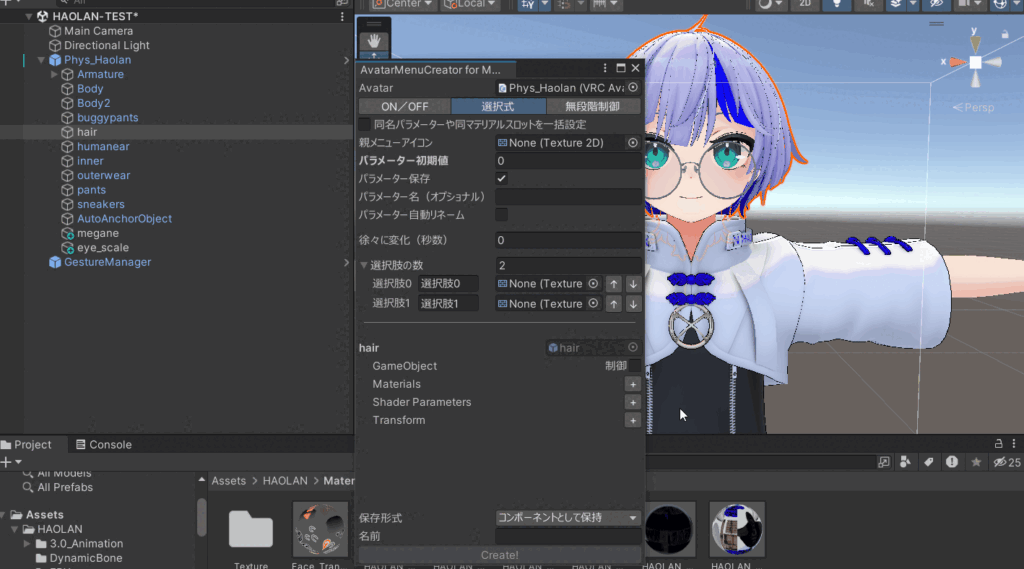Screen dimensions: 1024x569
Task: Open hair object picker circle icon
Action: pos(633,348)
